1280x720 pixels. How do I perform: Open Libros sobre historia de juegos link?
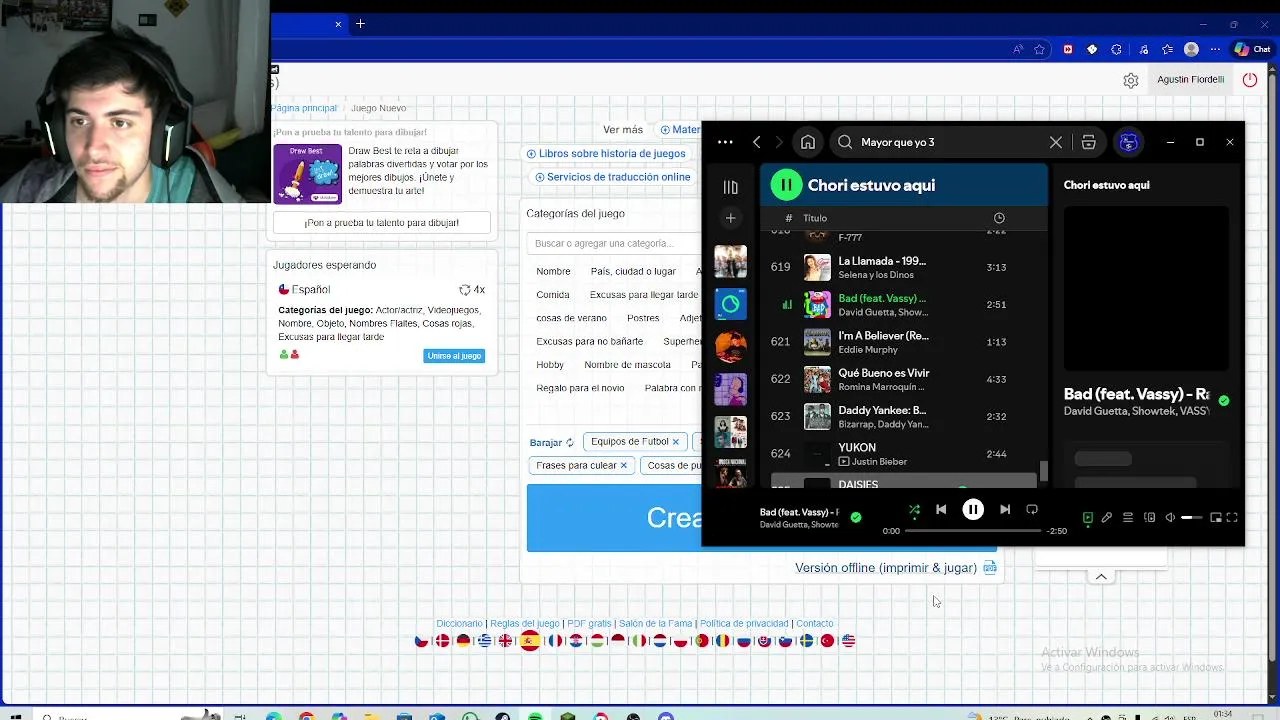[x=606, y=154]
